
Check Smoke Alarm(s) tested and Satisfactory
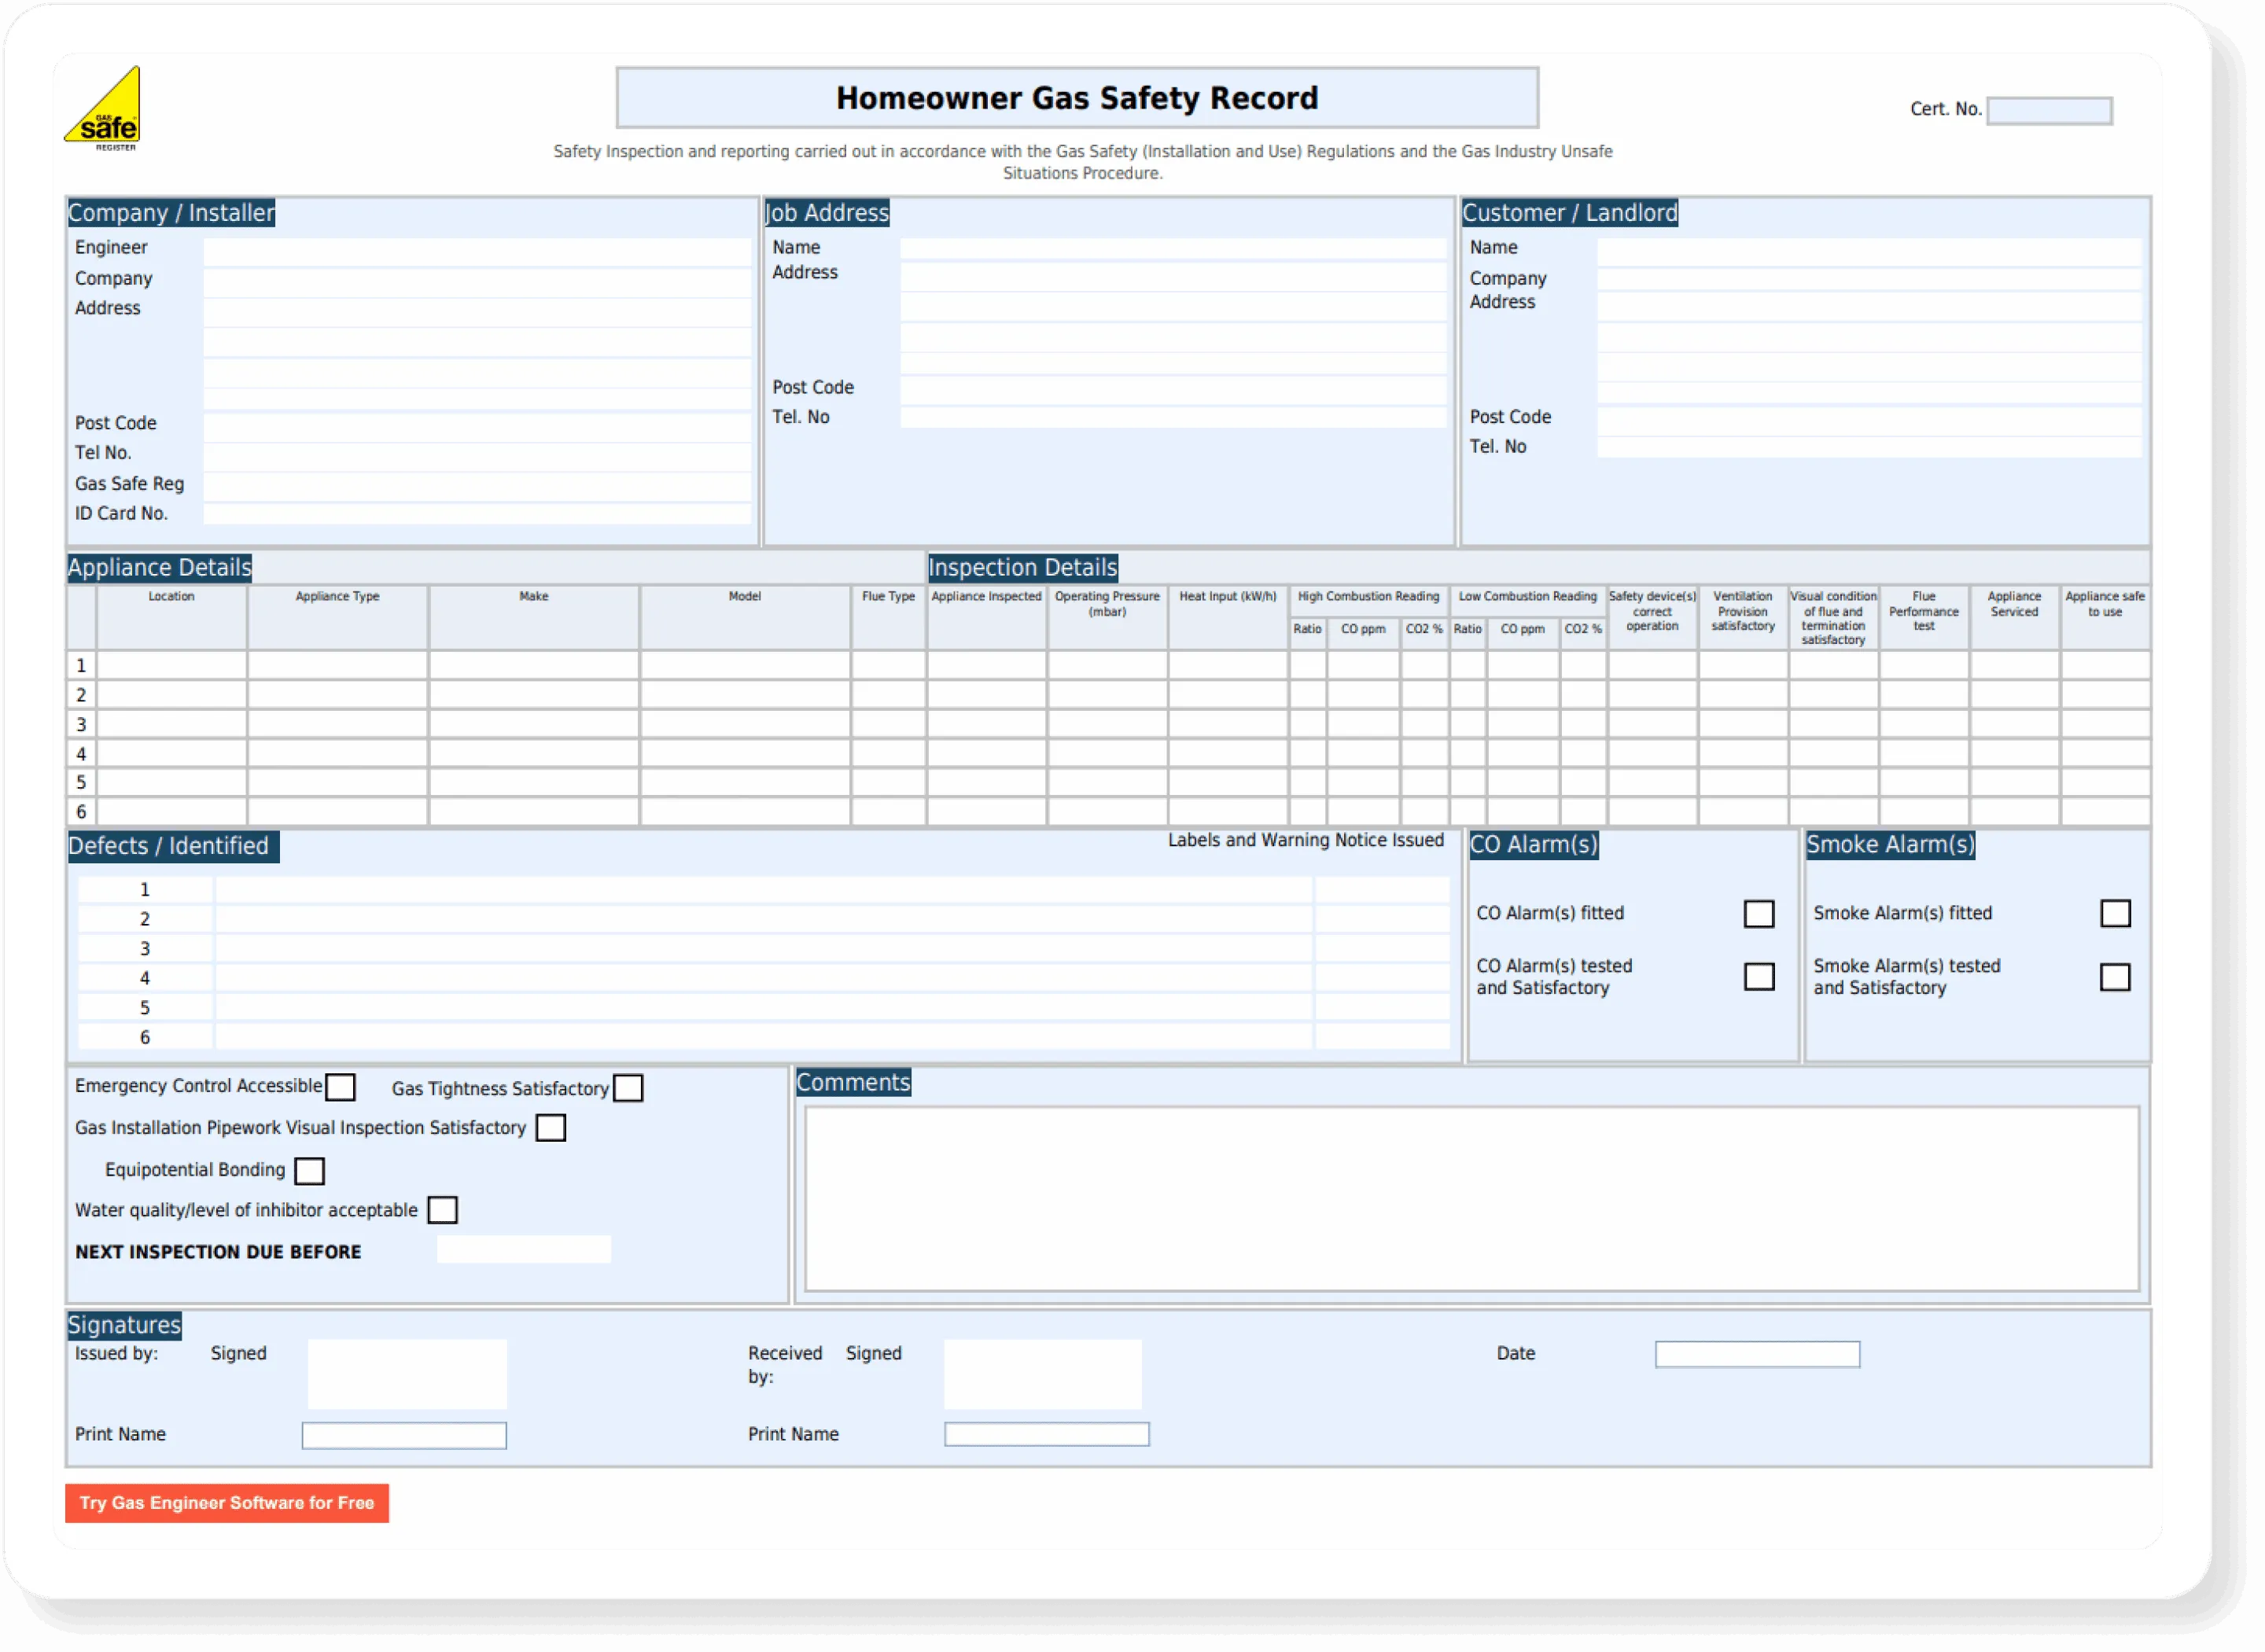[2116, 978]
